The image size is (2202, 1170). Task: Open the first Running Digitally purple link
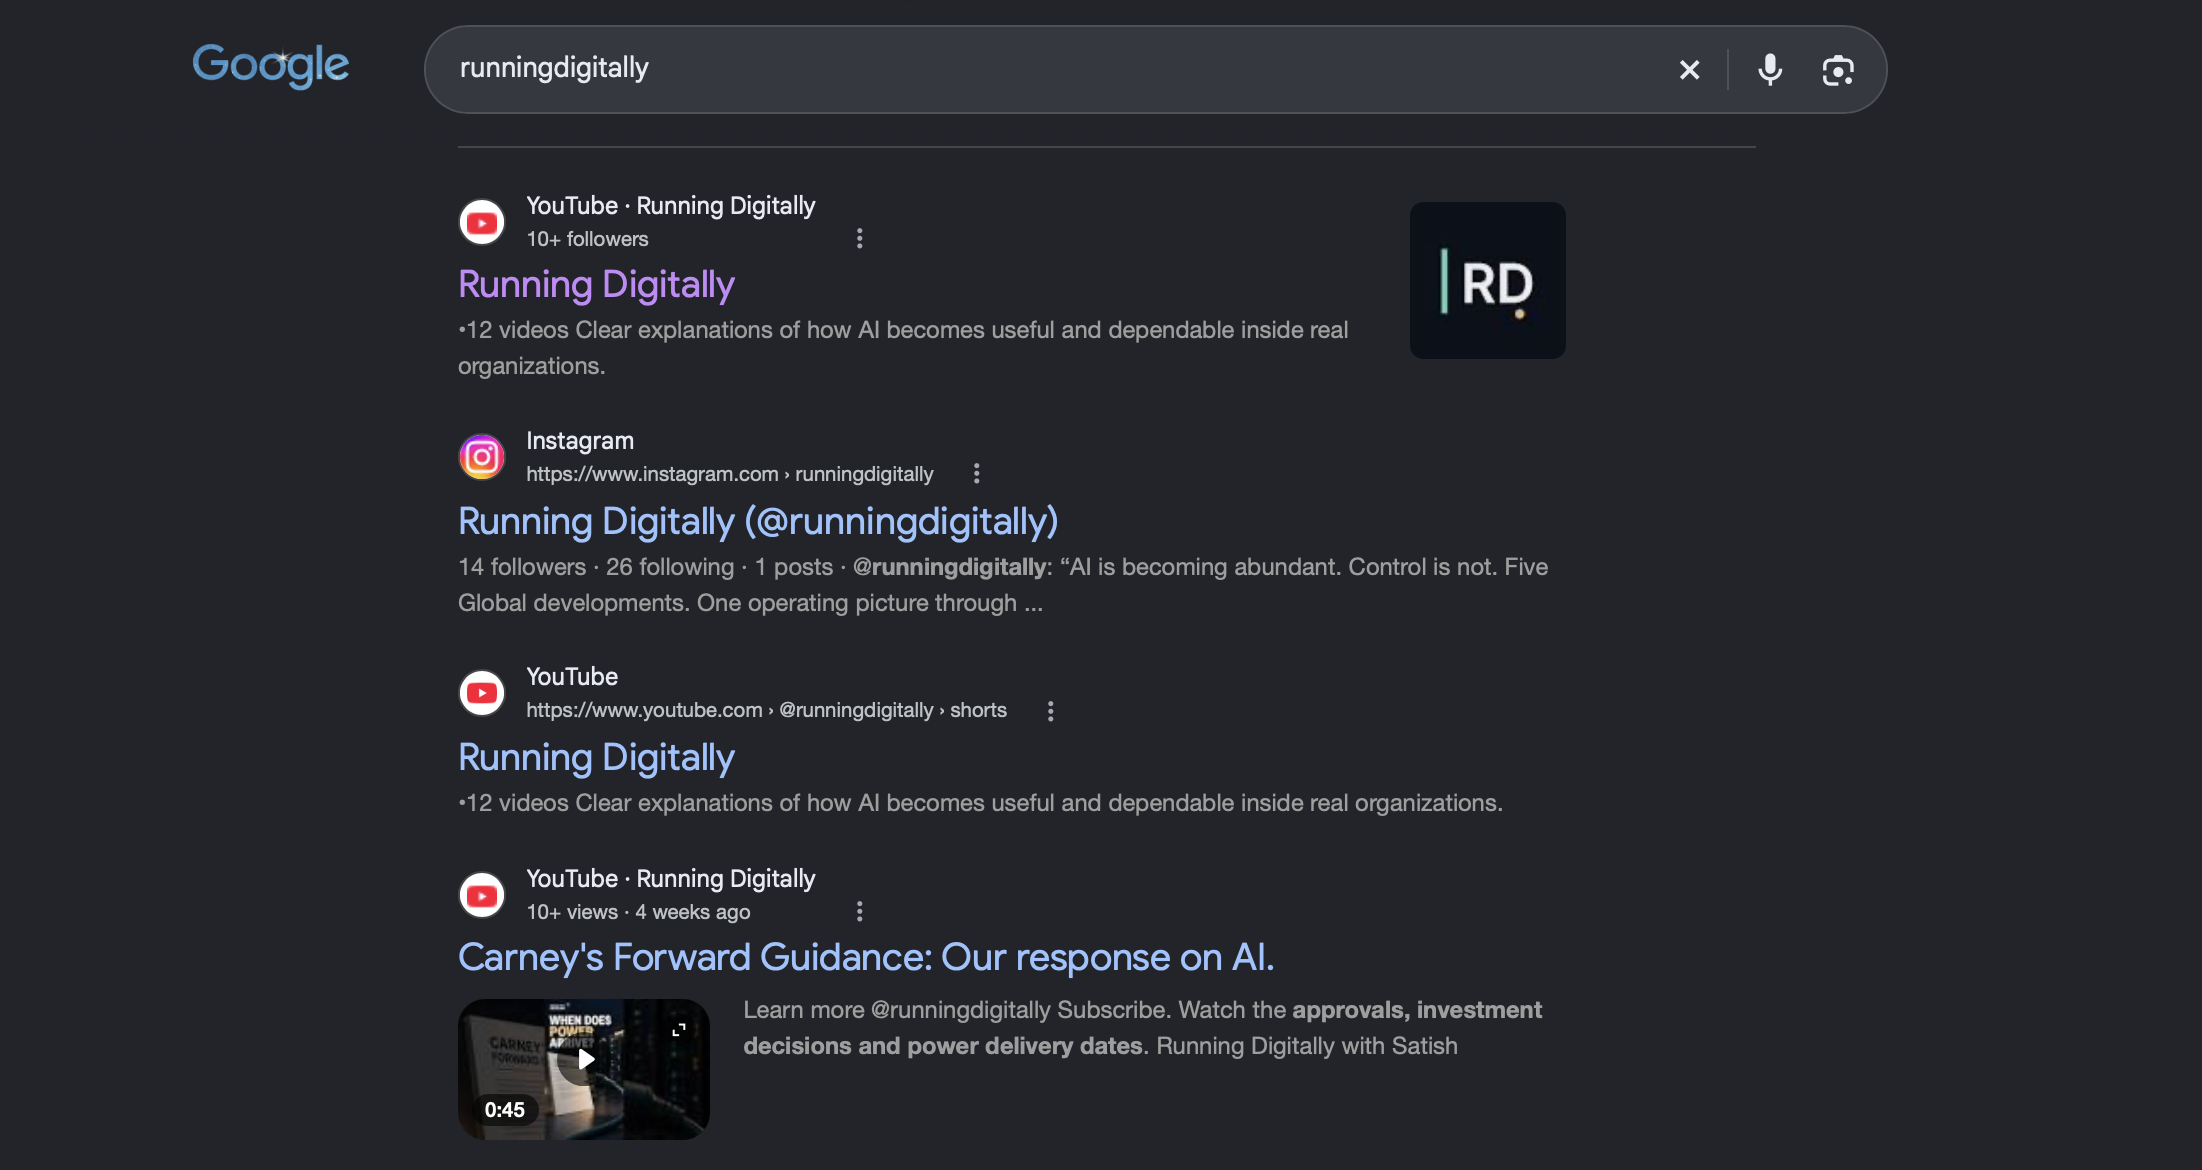(596, 285)
